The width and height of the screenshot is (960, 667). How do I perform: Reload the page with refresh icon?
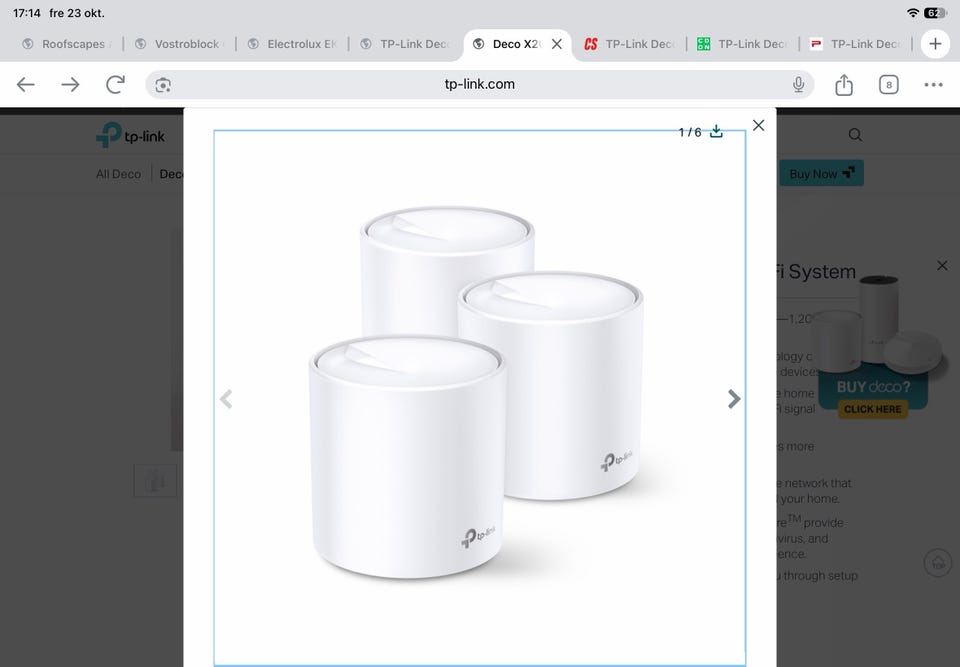point(115,85)
